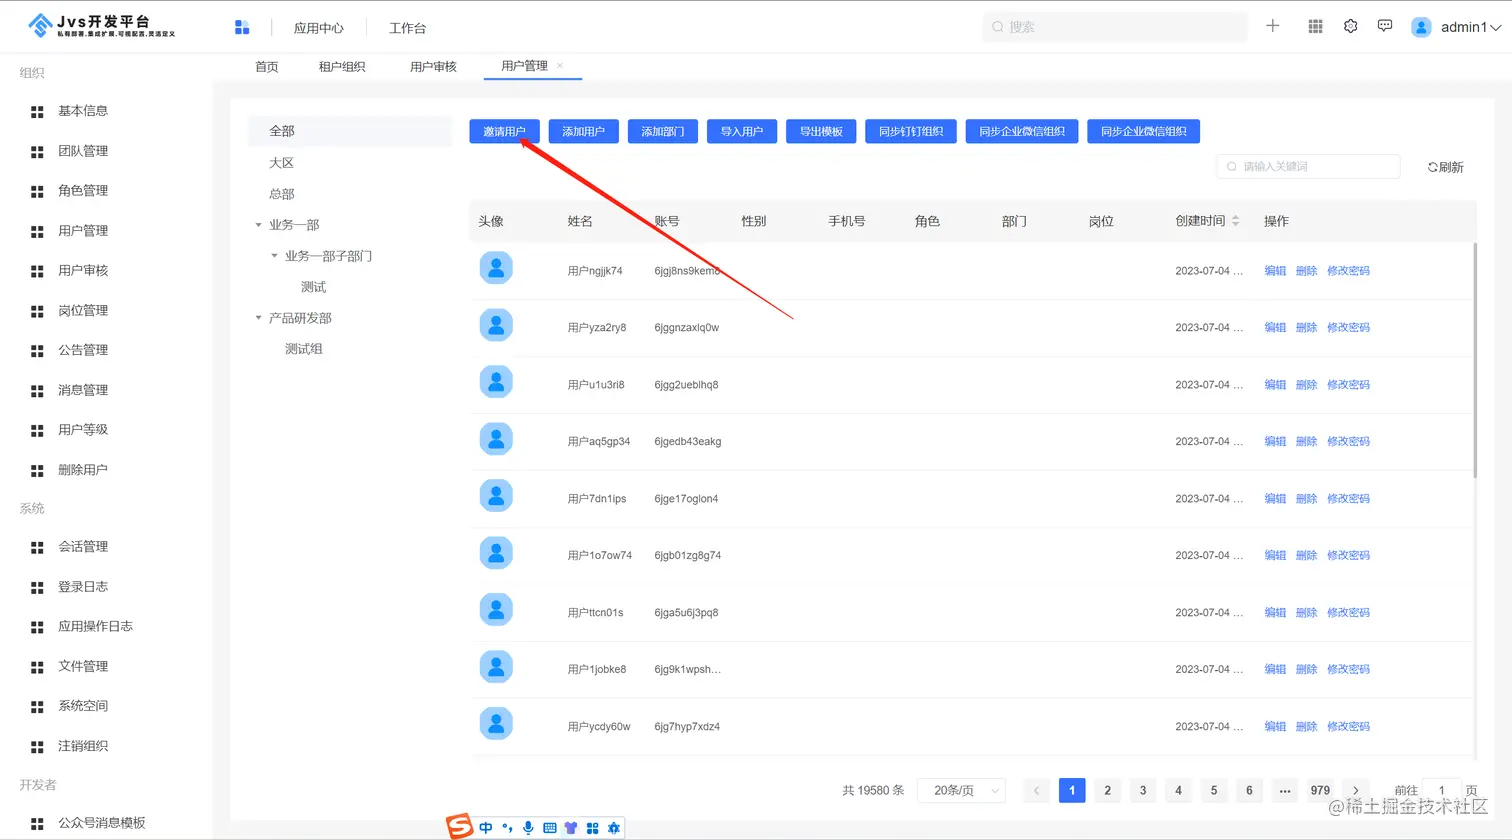The image size is (1512, 840).
Task: Collapse the 业务一部子部门 tree node arrow
Action: click(x=274, y=256)
